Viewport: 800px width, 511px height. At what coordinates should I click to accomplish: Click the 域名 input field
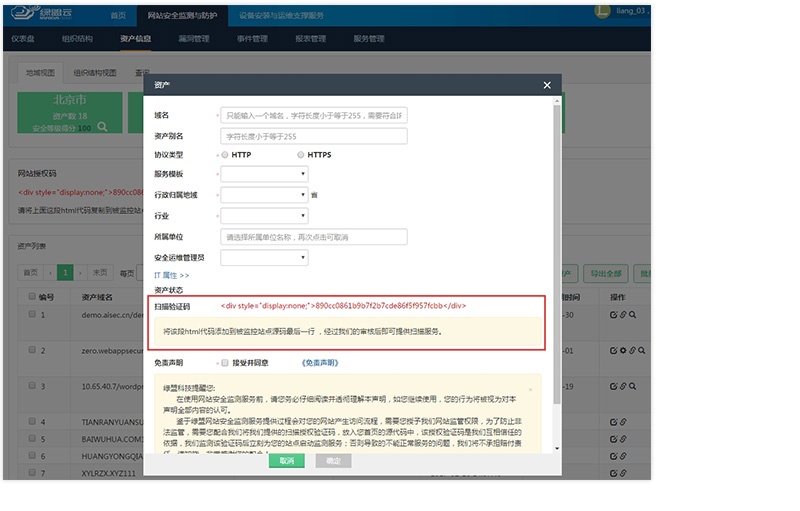[x=313, y=116]
